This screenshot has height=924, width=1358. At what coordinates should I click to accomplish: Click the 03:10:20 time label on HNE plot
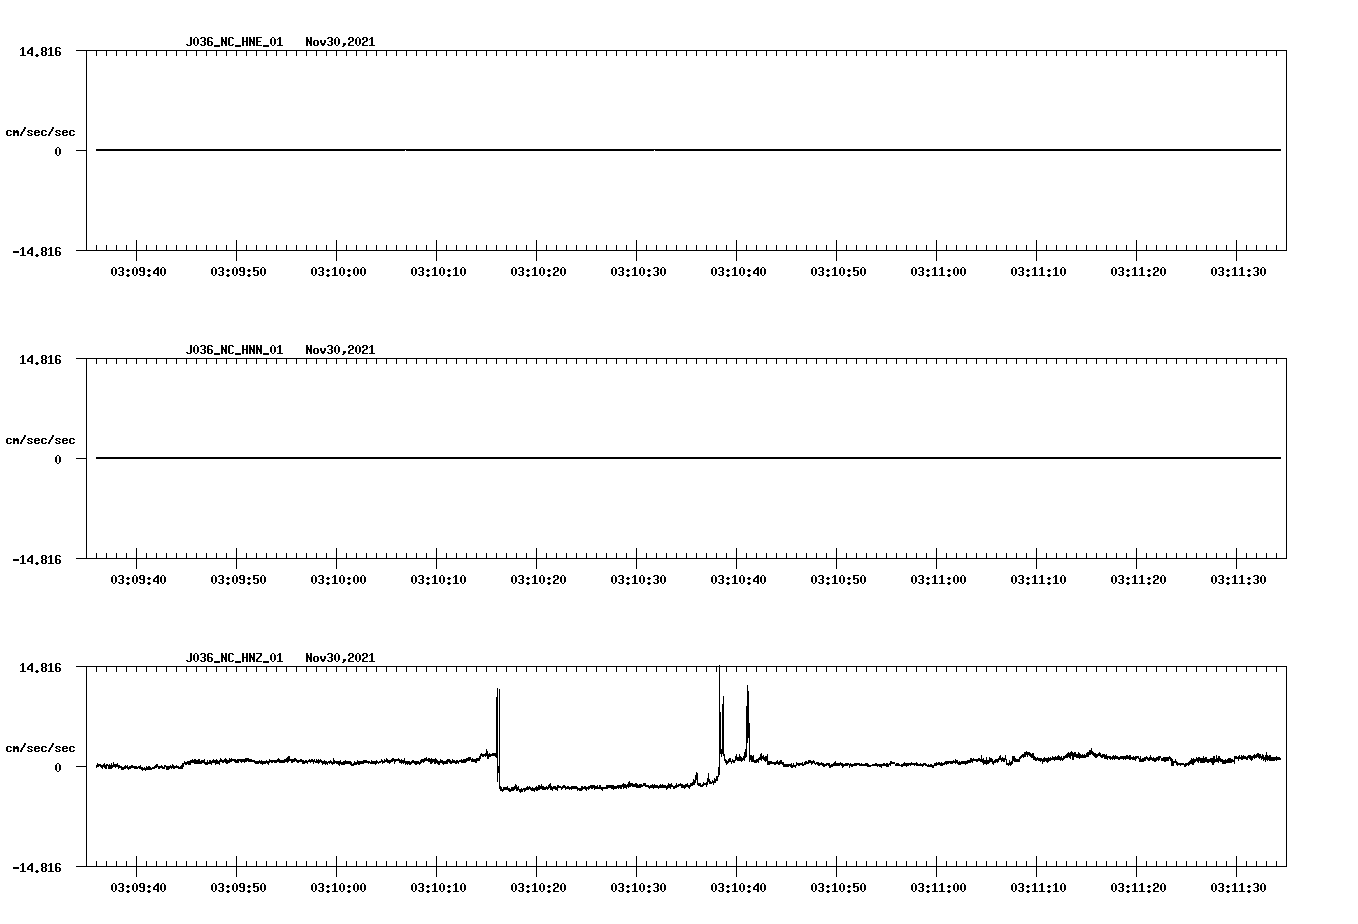tap(538, 272)
